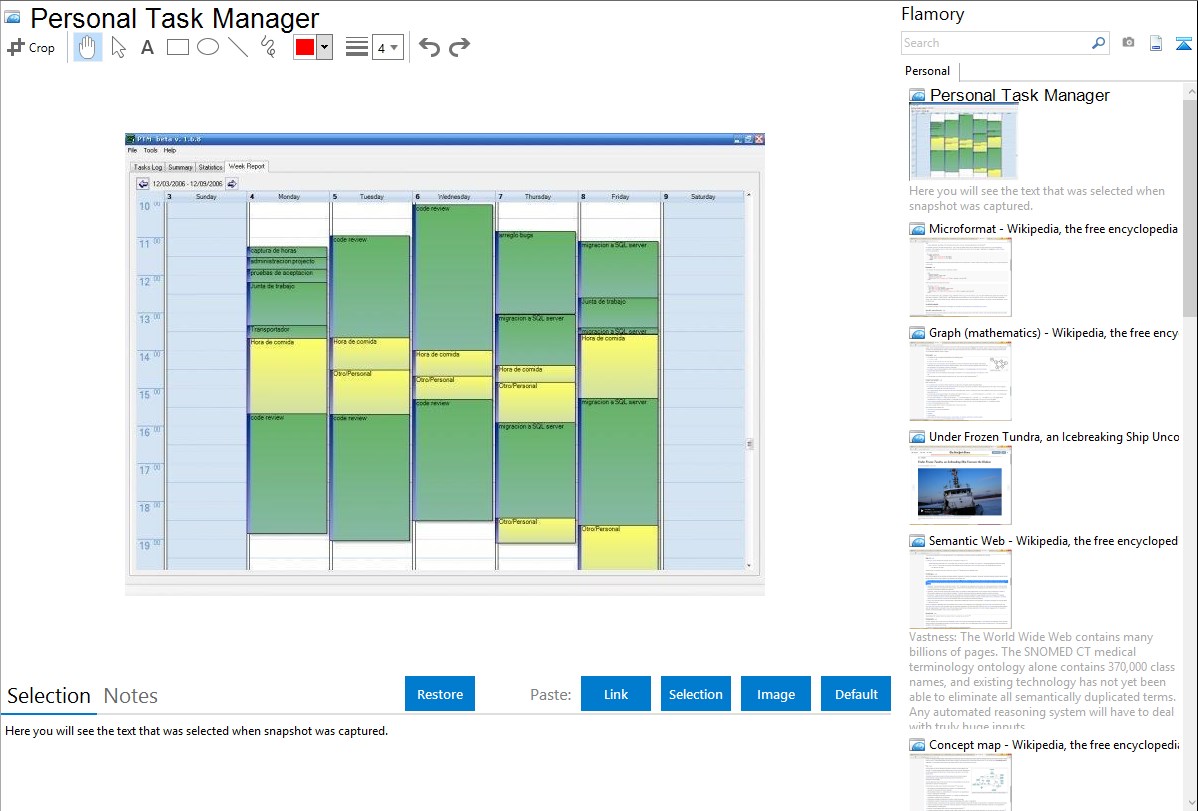This screenshot has height=811, width=1198.
Task: Click the Graph (mathematics) - Wikipedia title
Action: [1053, 333]
